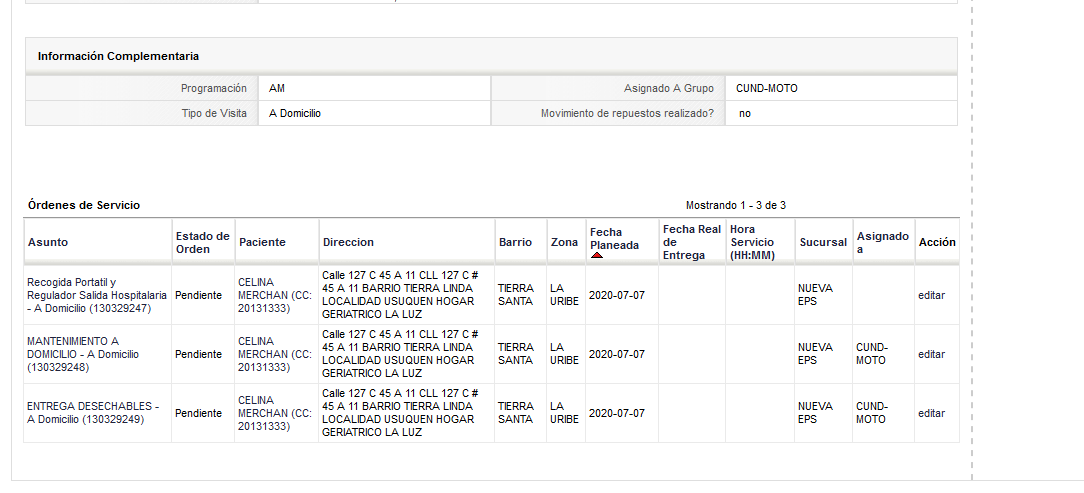Select date 2020-07-07 in MANTENIMIENTO row
1084x493 pixels.
coord(617,354)
